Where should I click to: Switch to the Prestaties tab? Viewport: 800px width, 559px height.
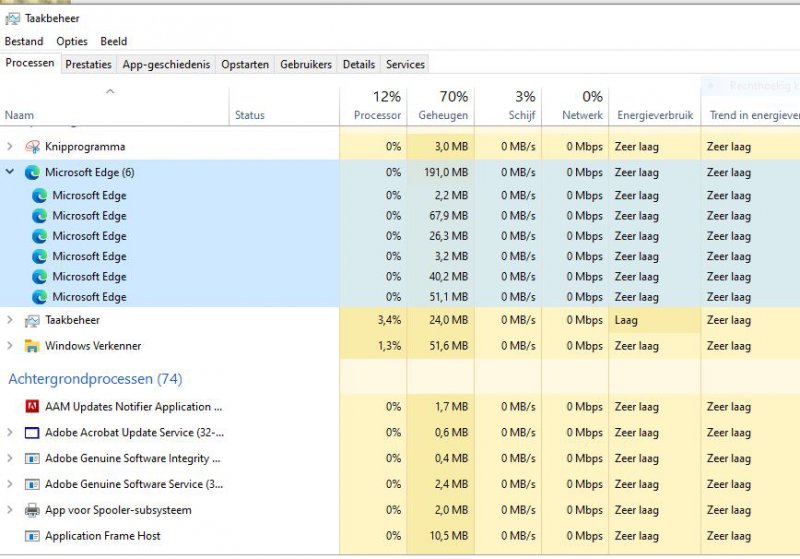pos(88,65)
